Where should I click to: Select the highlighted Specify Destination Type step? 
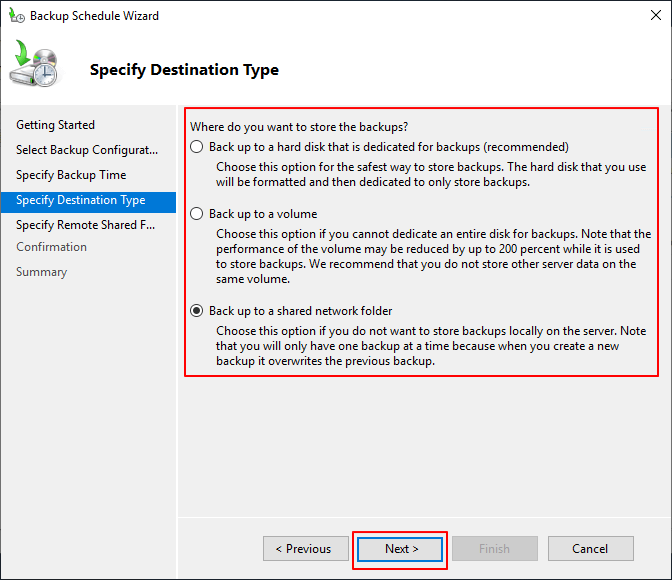coord(81,200)
